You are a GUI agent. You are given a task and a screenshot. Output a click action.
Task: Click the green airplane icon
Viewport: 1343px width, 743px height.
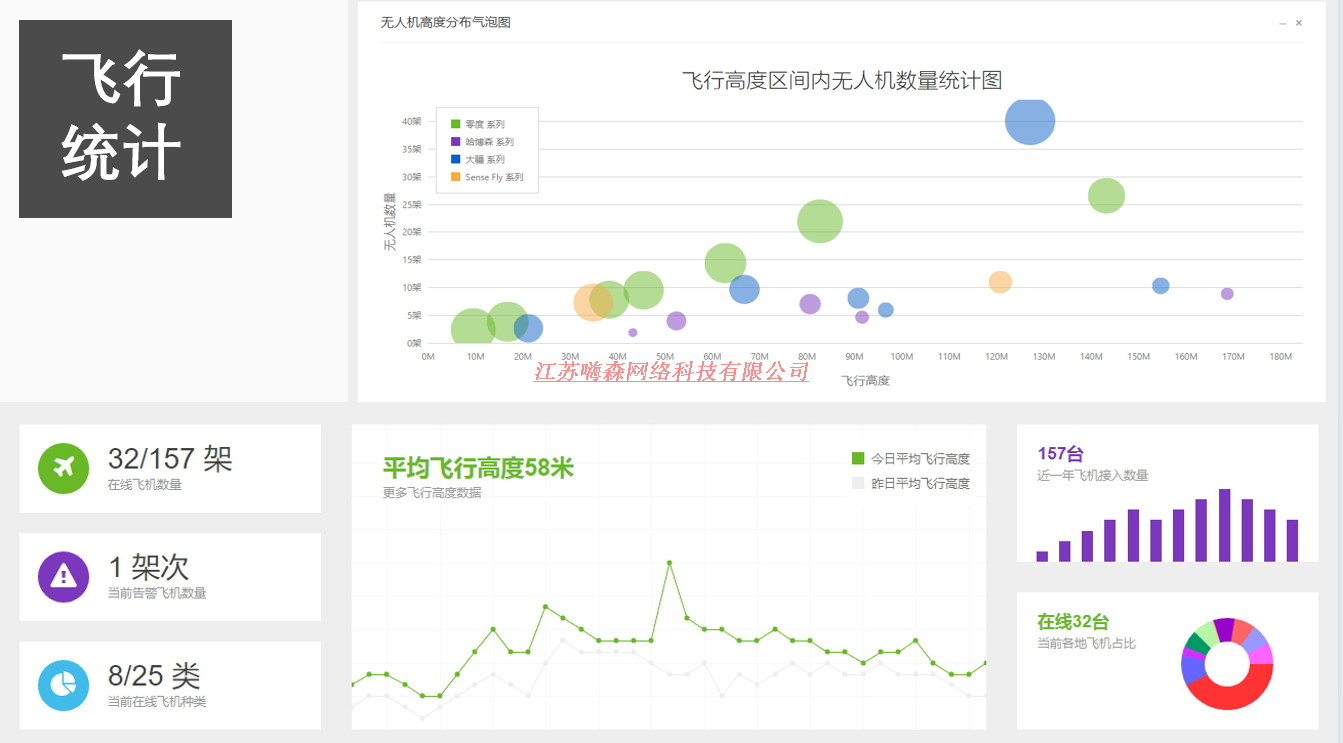point(63,468)
